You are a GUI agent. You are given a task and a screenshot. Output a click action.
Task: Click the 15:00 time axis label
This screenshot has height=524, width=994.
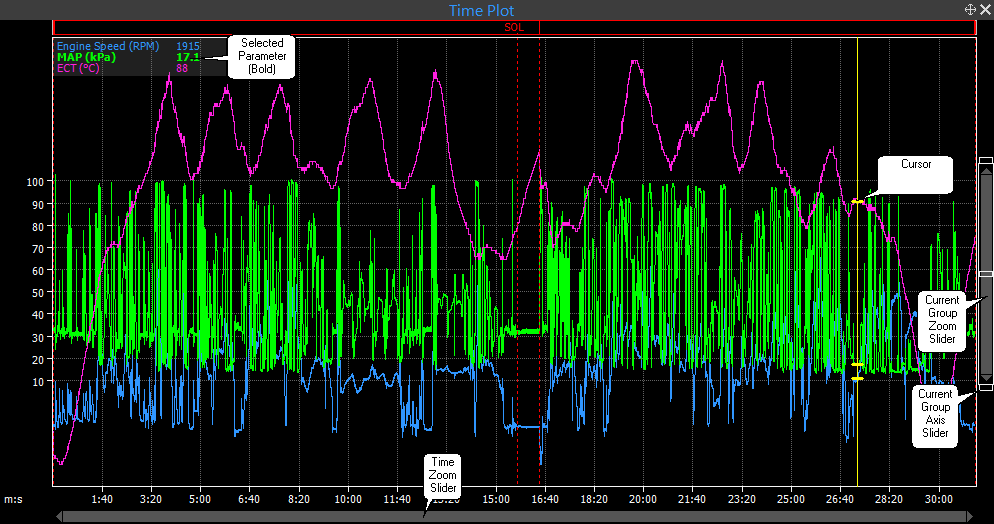pyautogui.click(x=496, y=499)
